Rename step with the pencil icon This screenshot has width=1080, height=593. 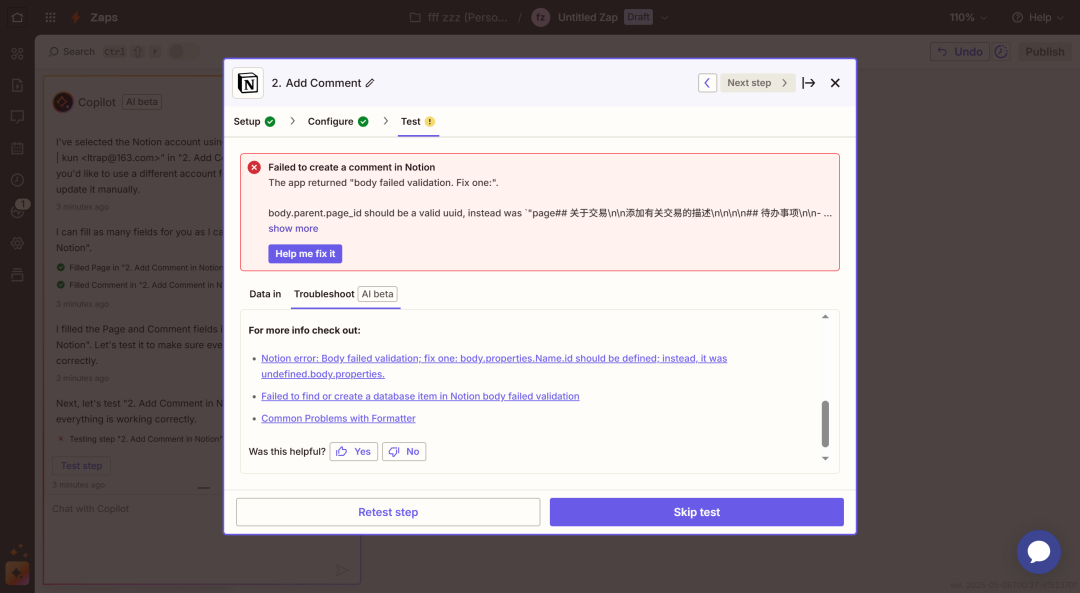370,83
